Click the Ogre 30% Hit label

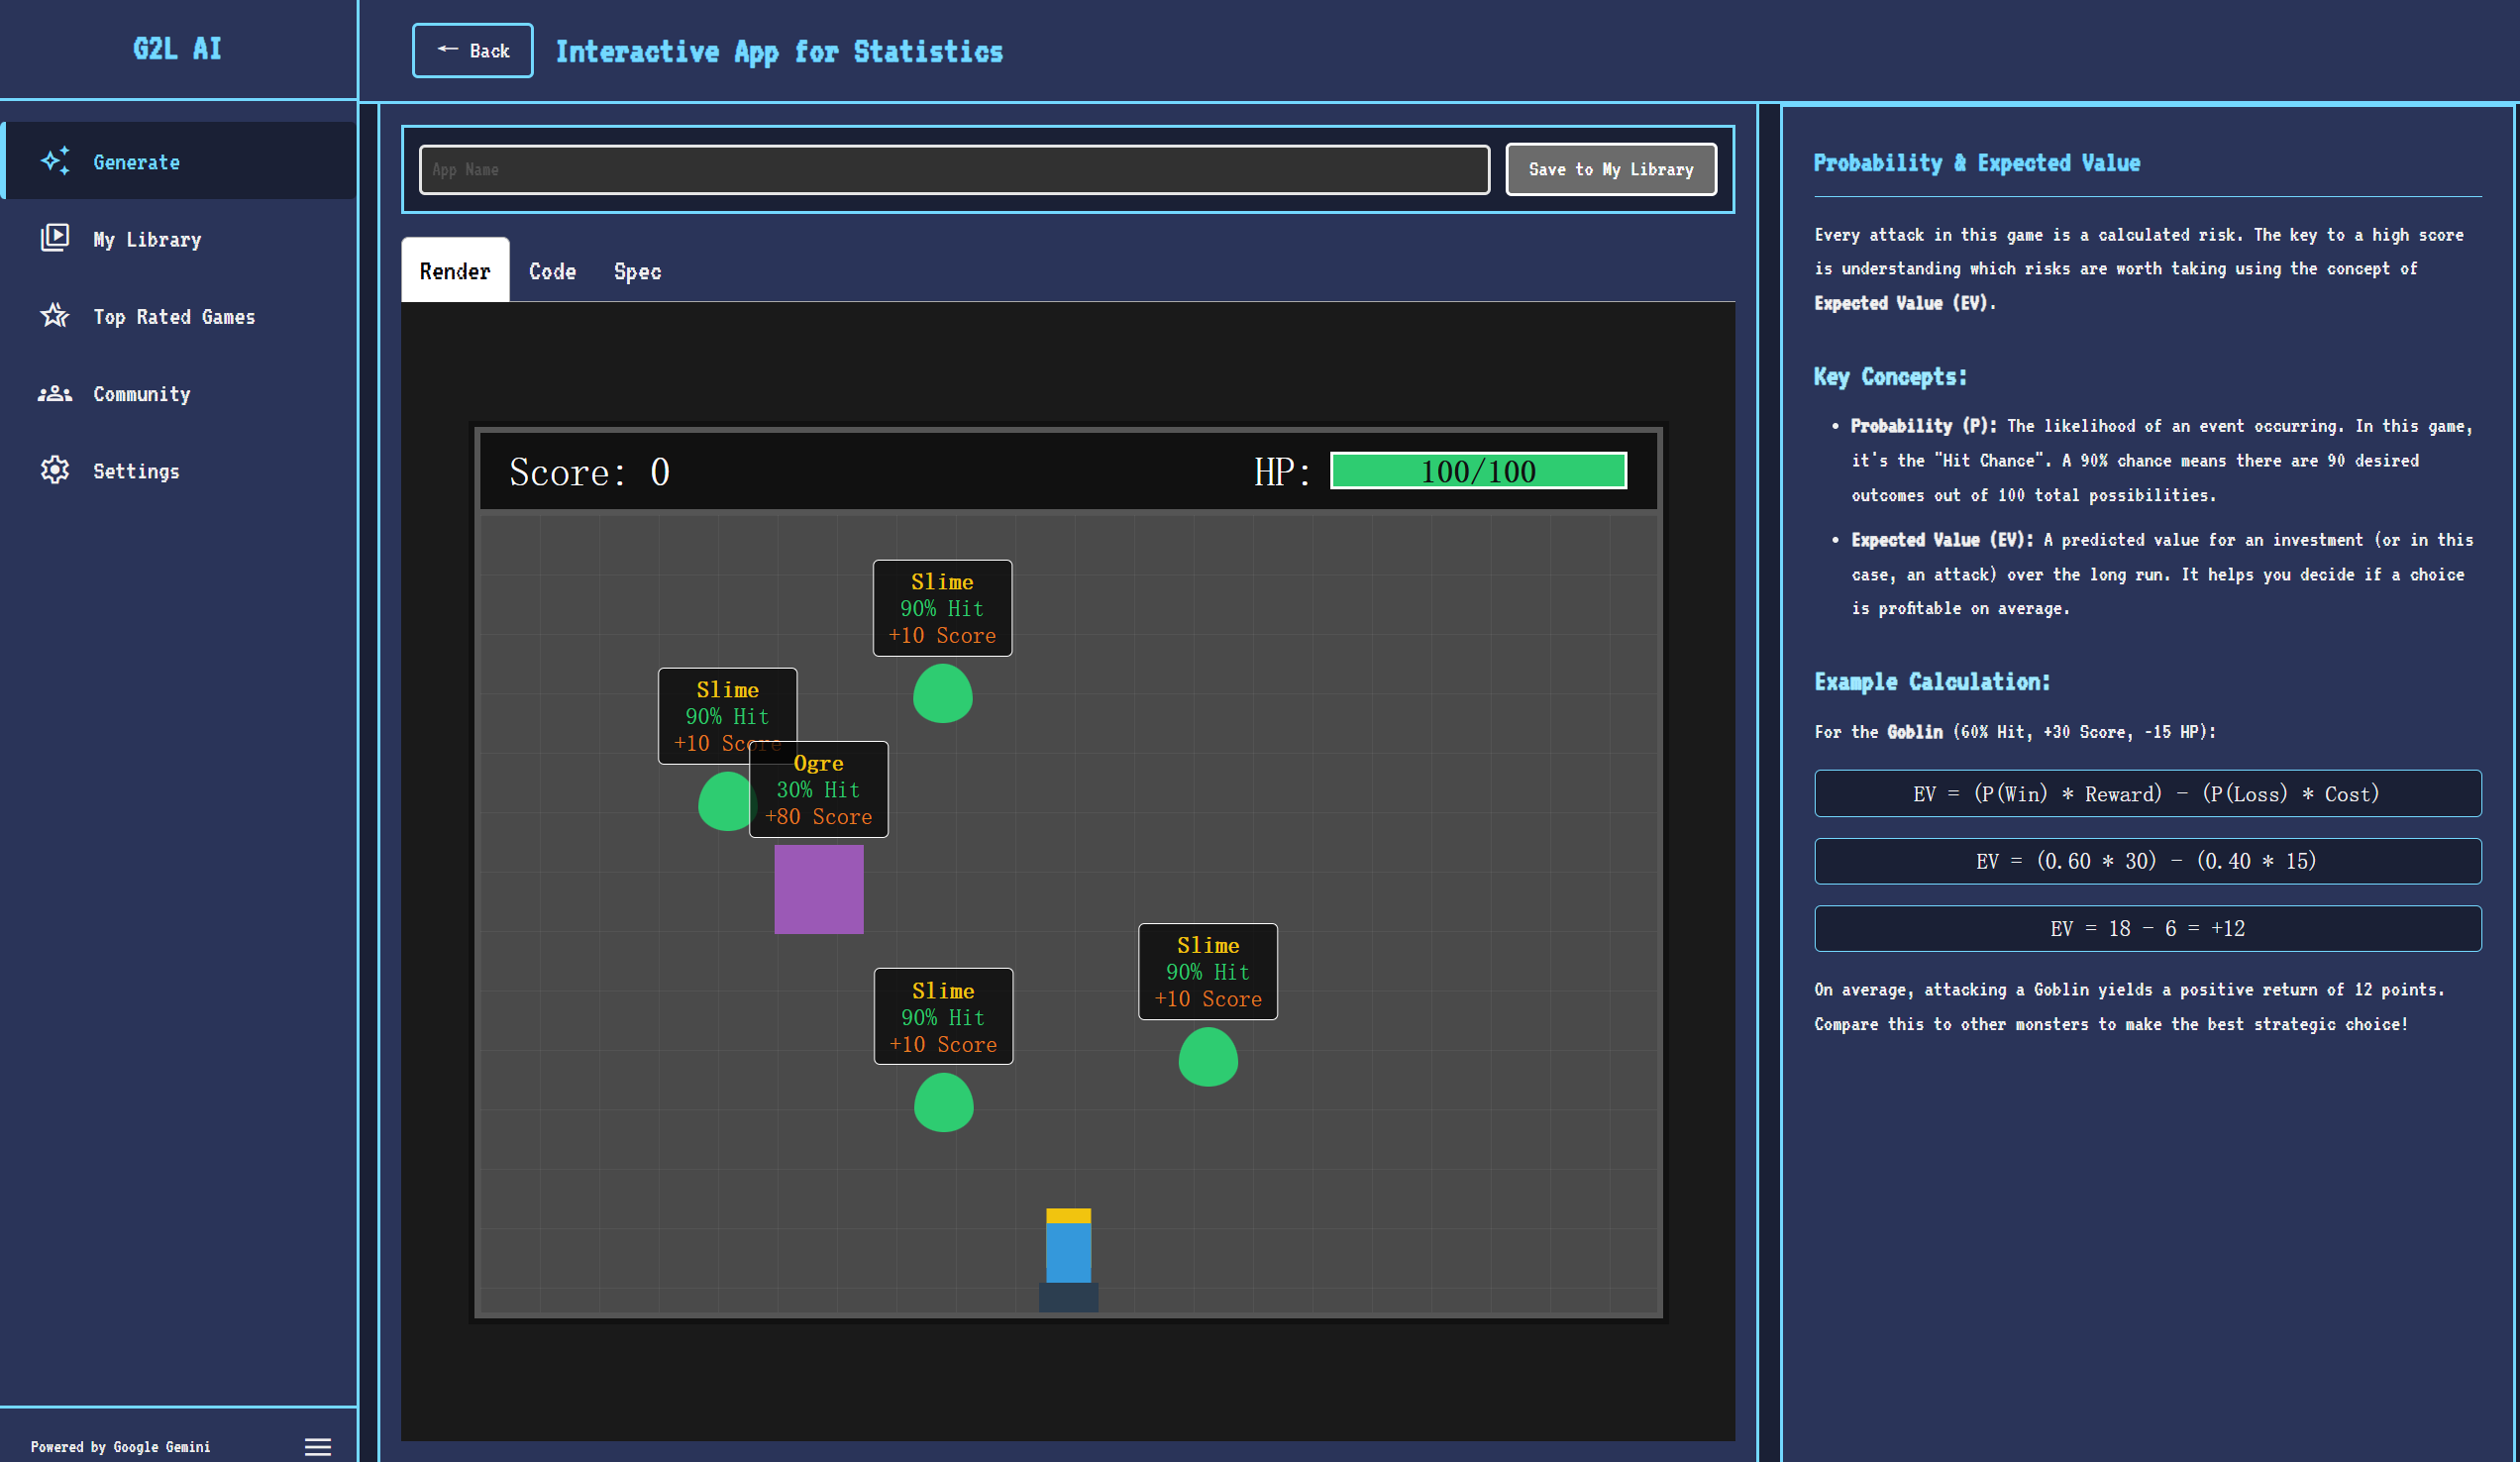pyautogui.click(x=818, y=789)
